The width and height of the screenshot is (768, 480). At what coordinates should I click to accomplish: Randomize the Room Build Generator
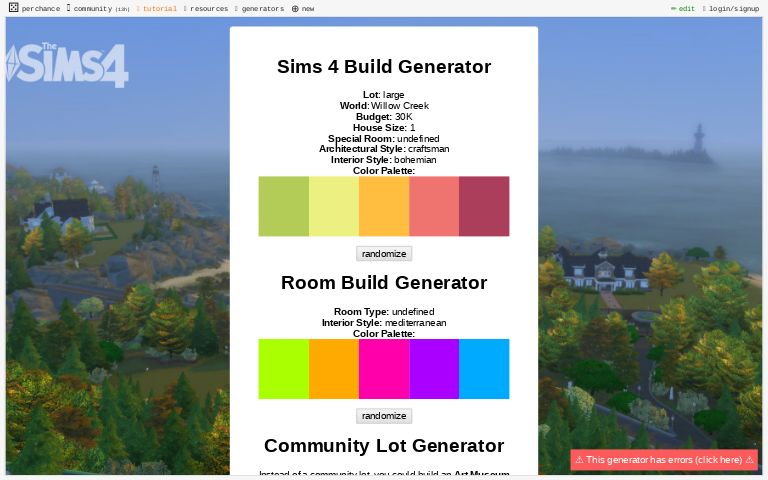[x=384, y=416]
